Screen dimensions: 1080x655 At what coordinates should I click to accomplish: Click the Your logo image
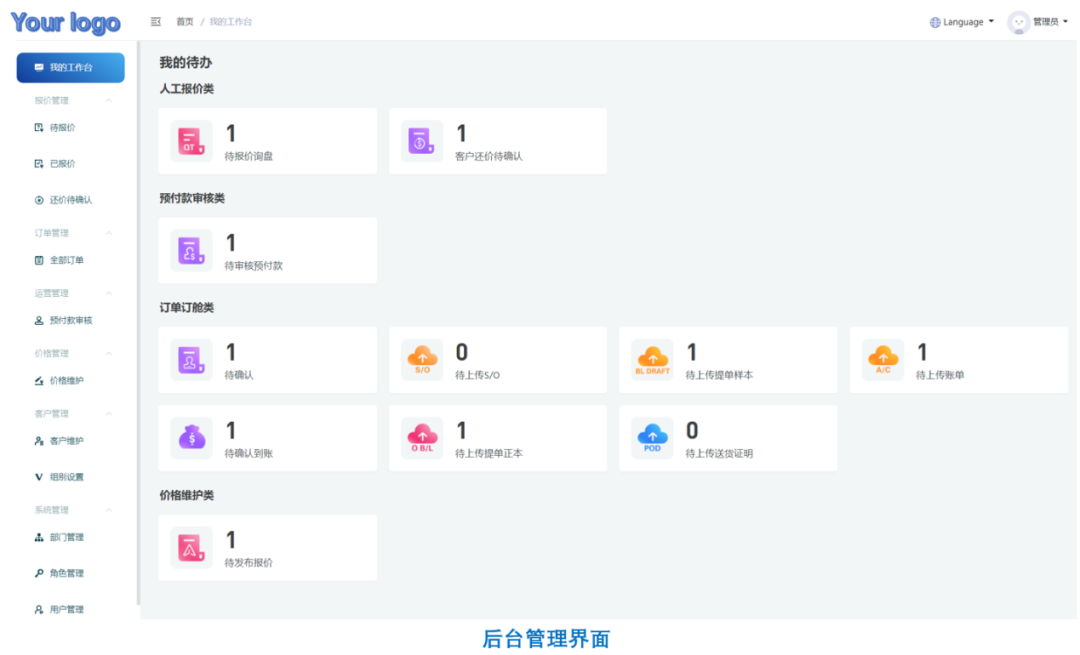pyautogui.click(x=66, y=22)
